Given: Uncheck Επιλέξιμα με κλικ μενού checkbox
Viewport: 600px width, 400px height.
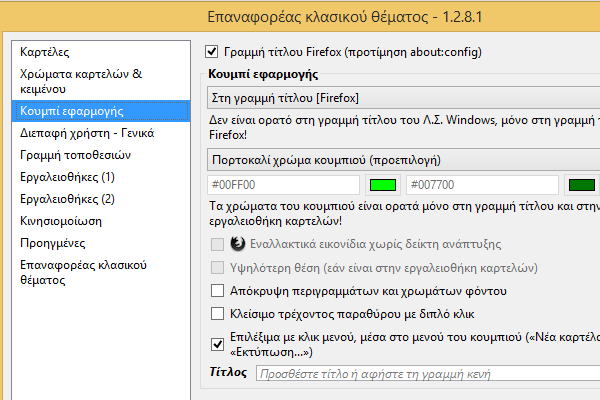Looking at the screenshot, I should point(217,344).
